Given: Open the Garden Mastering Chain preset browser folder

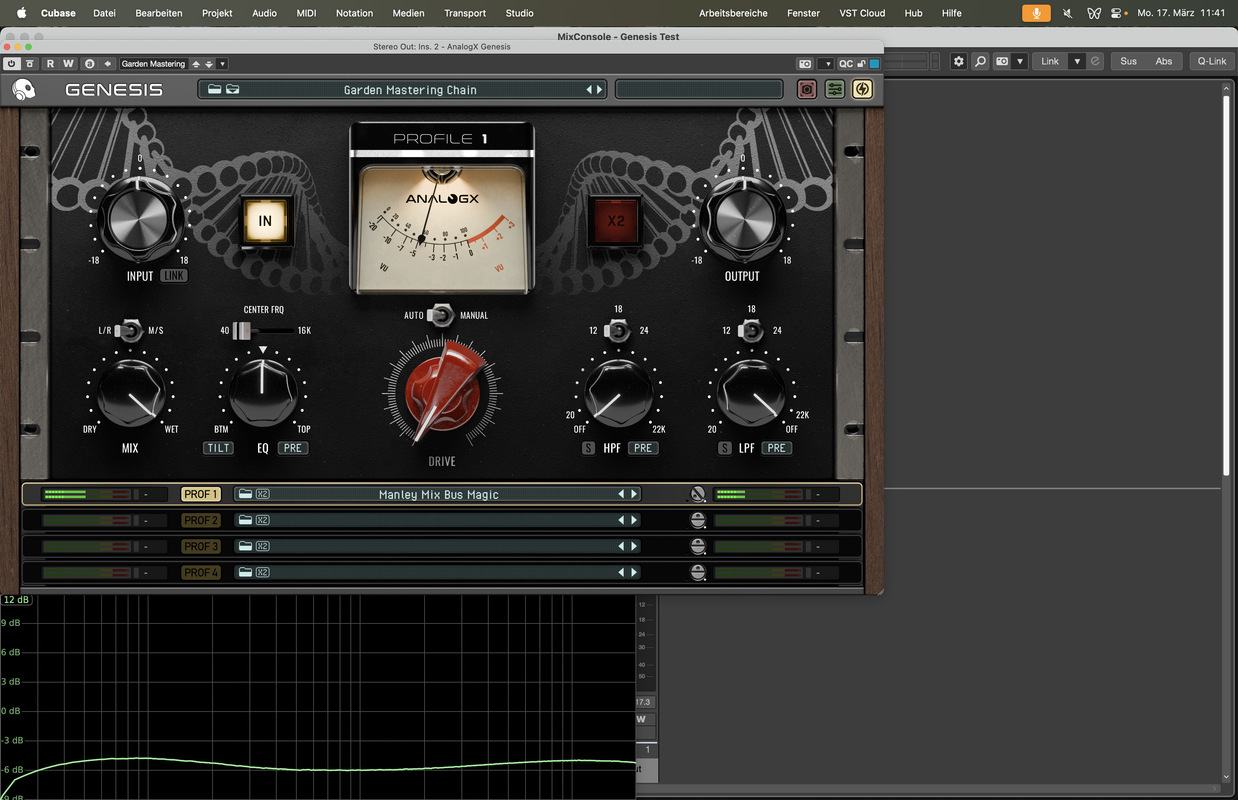Looking at the screenshot, I should tap(214, 90).
